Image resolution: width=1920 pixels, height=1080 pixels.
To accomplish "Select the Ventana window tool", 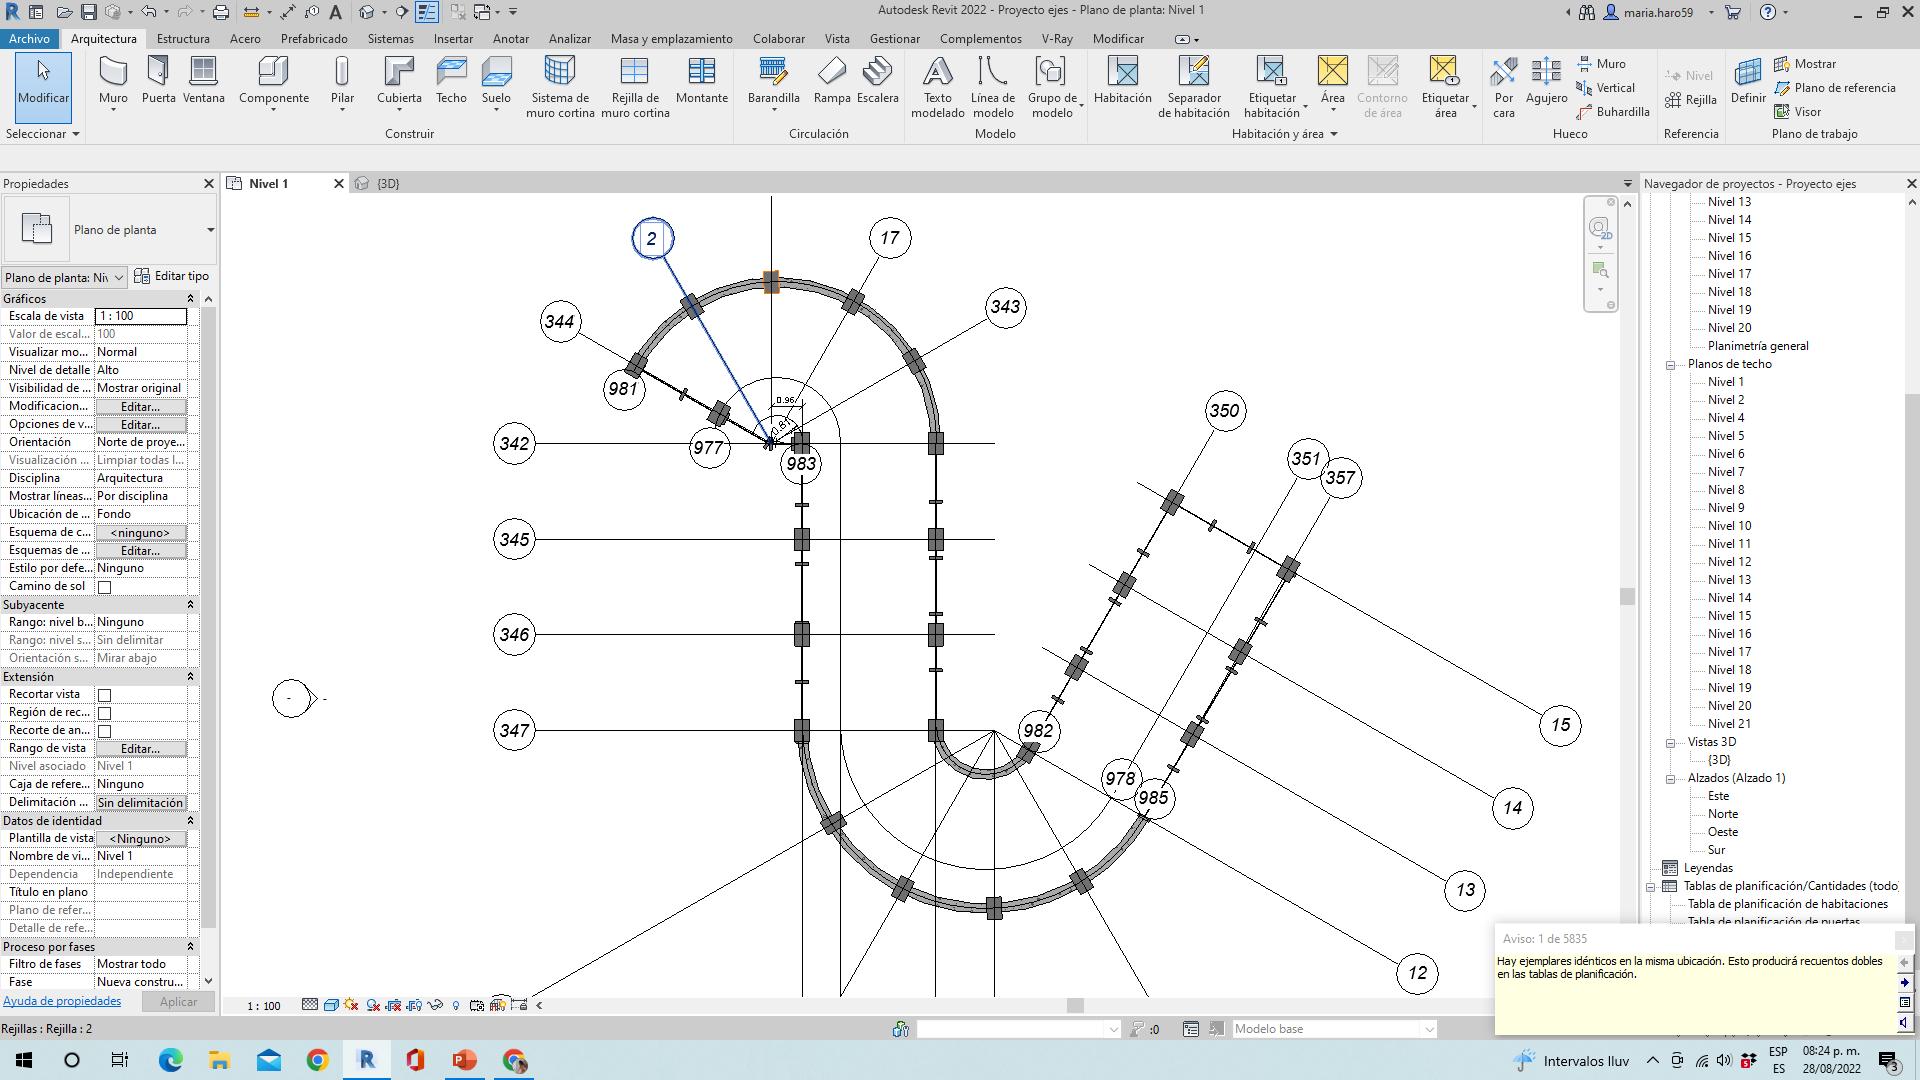I will coord(203,80).
